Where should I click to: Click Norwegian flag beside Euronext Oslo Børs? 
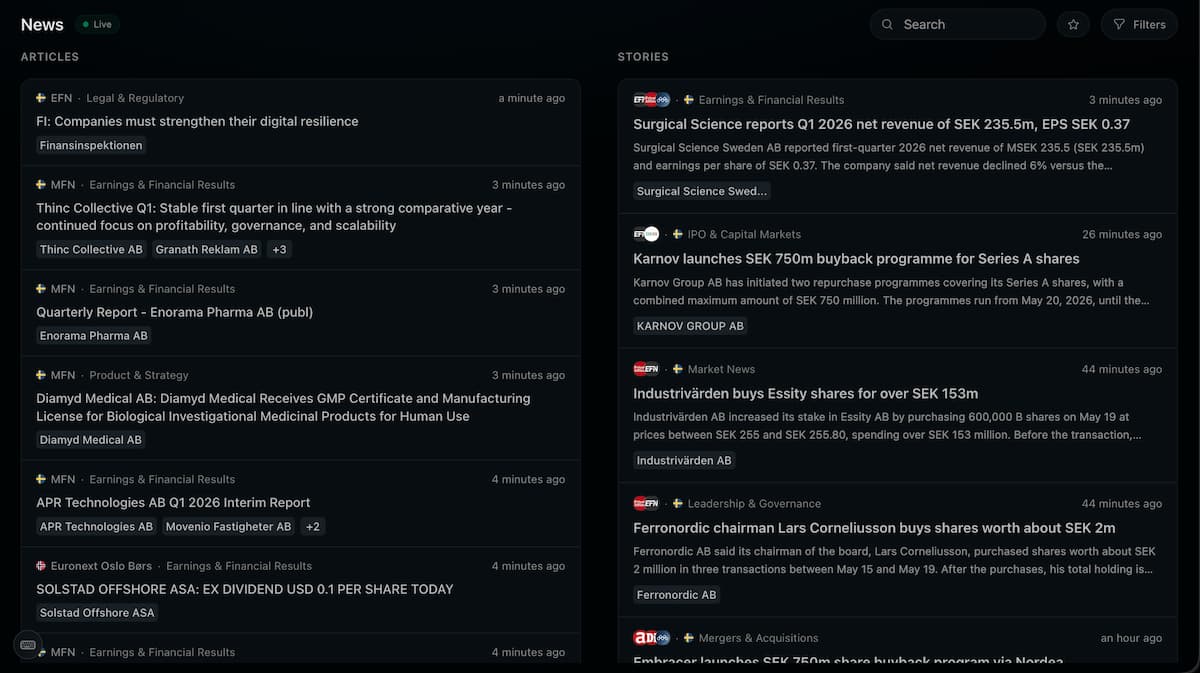(41, 566)
